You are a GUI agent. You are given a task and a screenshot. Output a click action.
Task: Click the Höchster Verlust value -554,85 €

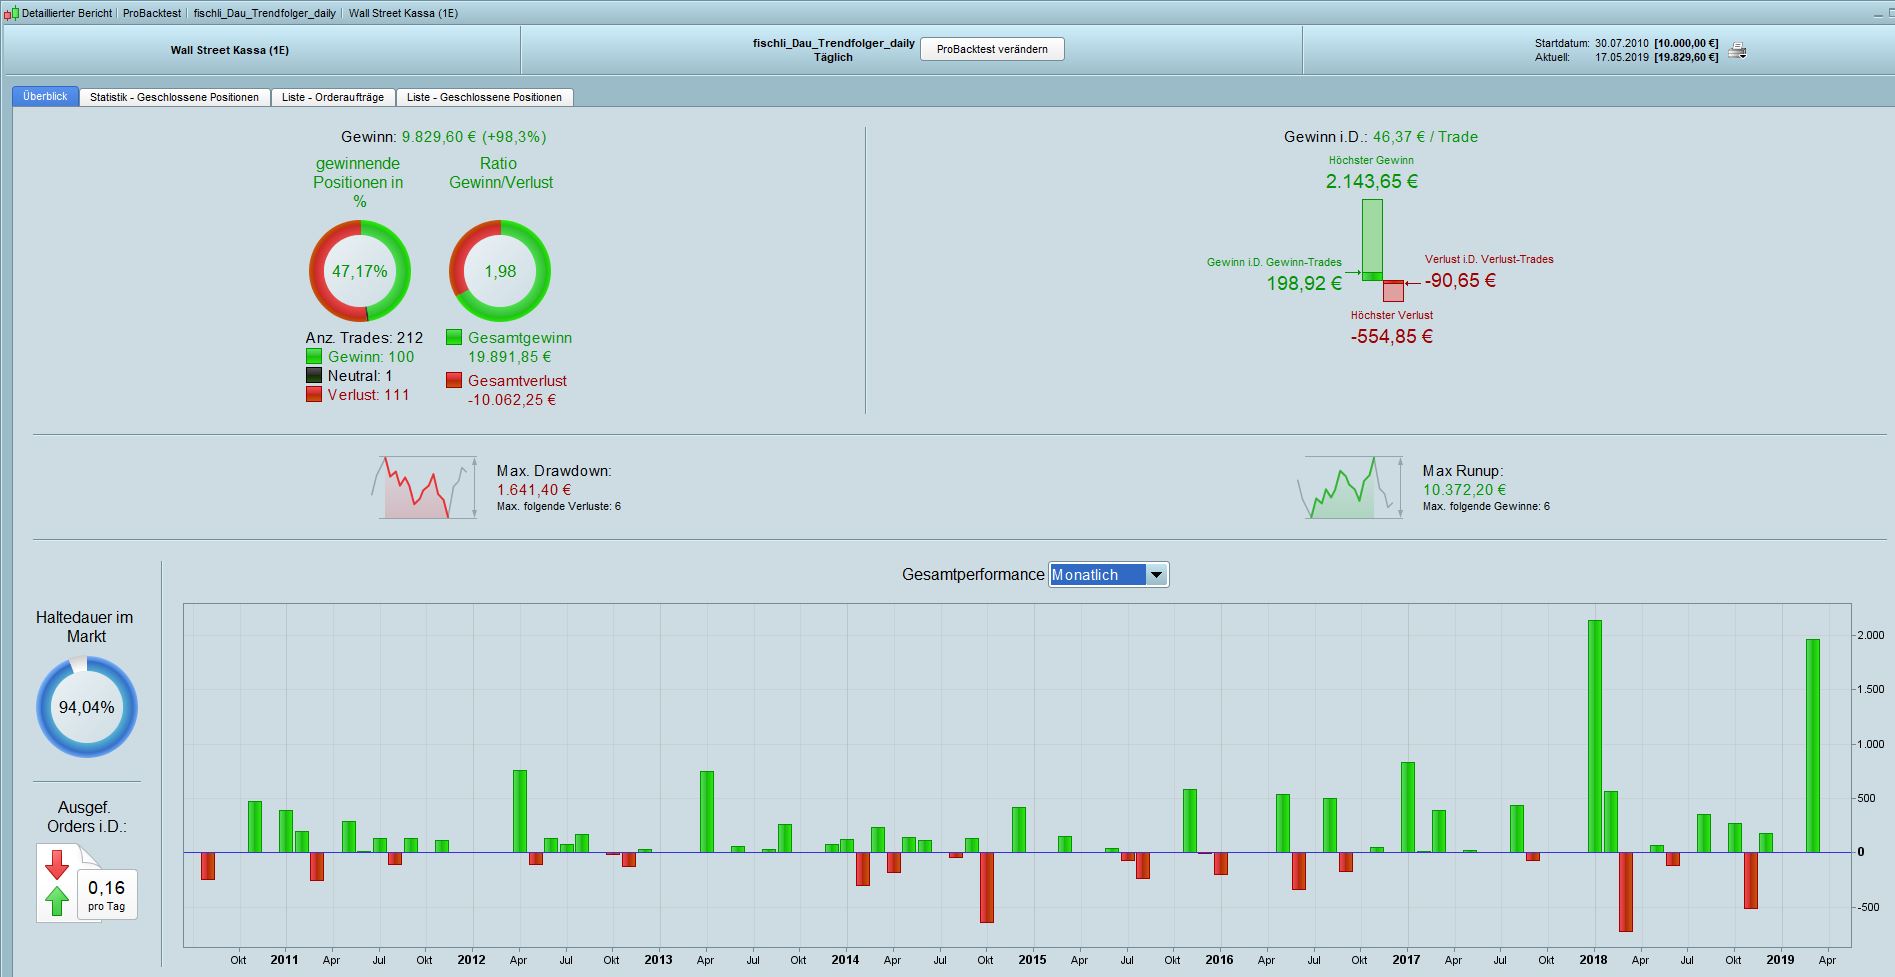(1392, 337)
